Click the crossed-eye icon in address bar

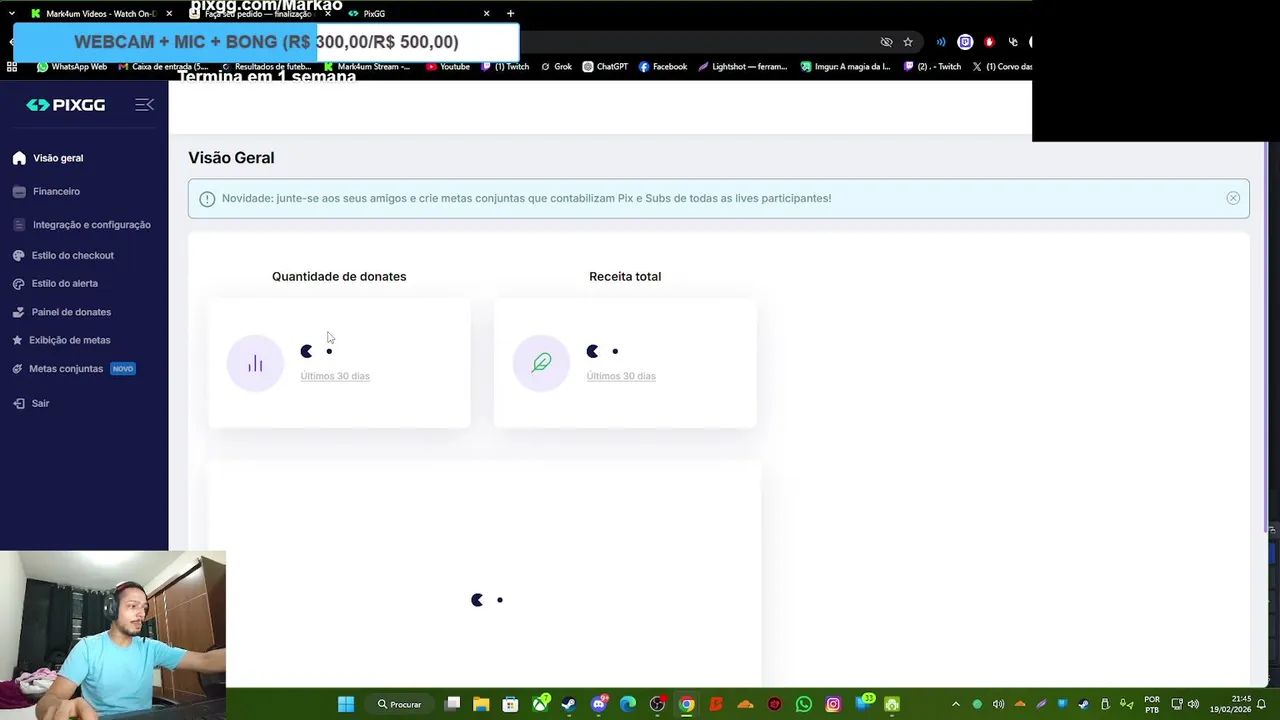[x=886, y=42]
